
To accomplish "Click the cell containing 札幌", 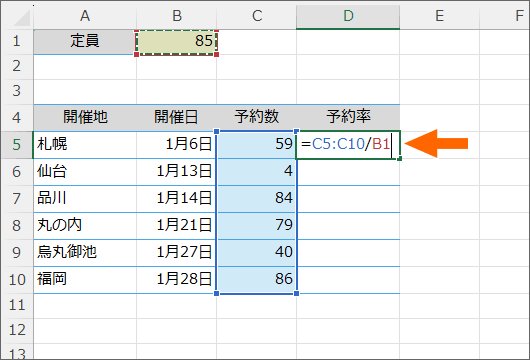I will [x=85, y=145].
